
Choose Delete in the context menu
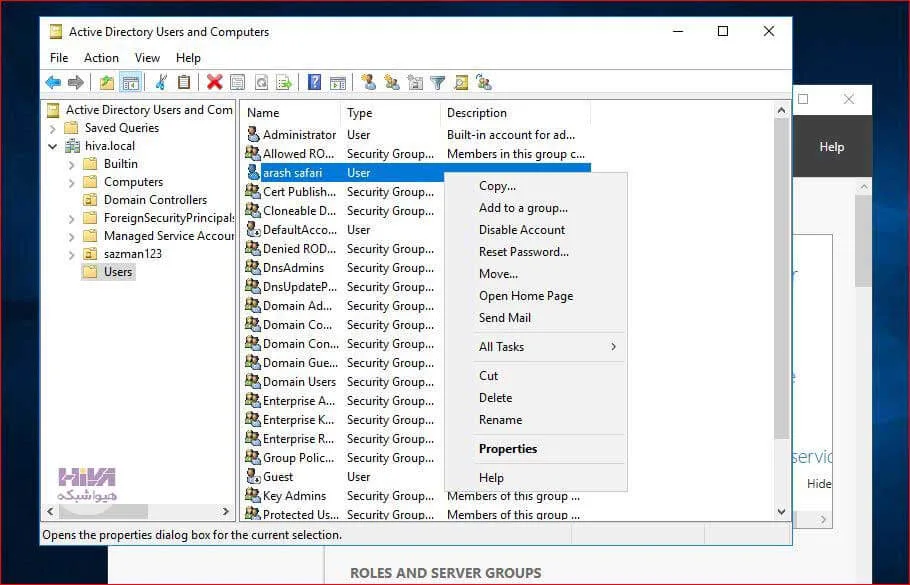coord(536,398)
